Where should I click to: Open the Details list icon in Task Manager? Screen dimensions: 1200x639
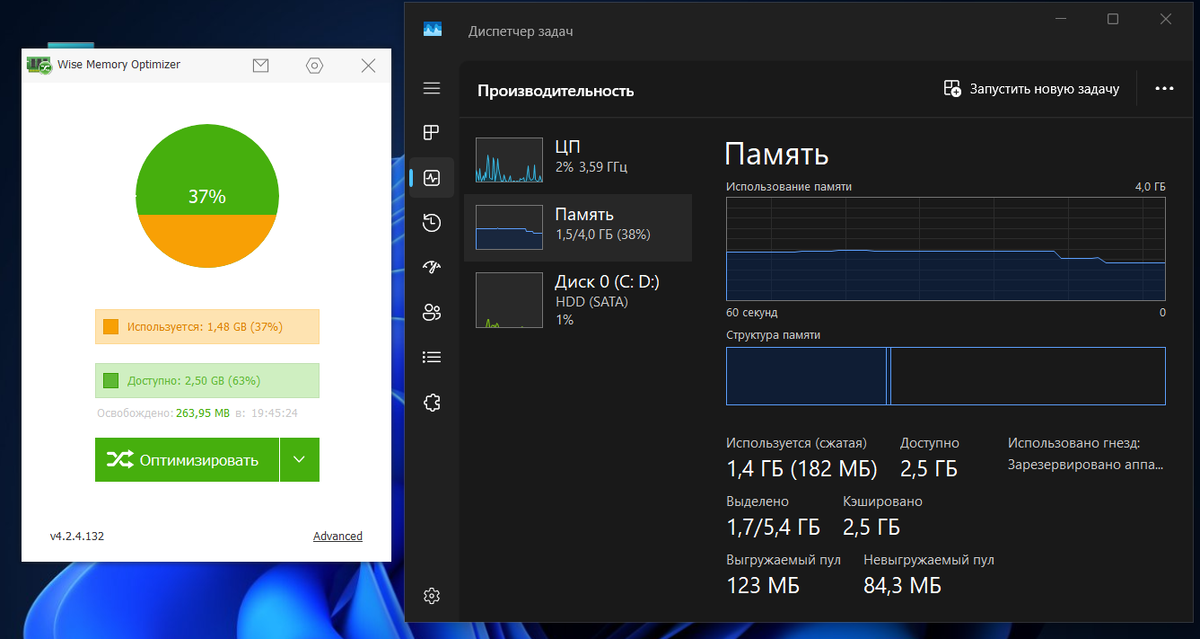coord(432,357)
